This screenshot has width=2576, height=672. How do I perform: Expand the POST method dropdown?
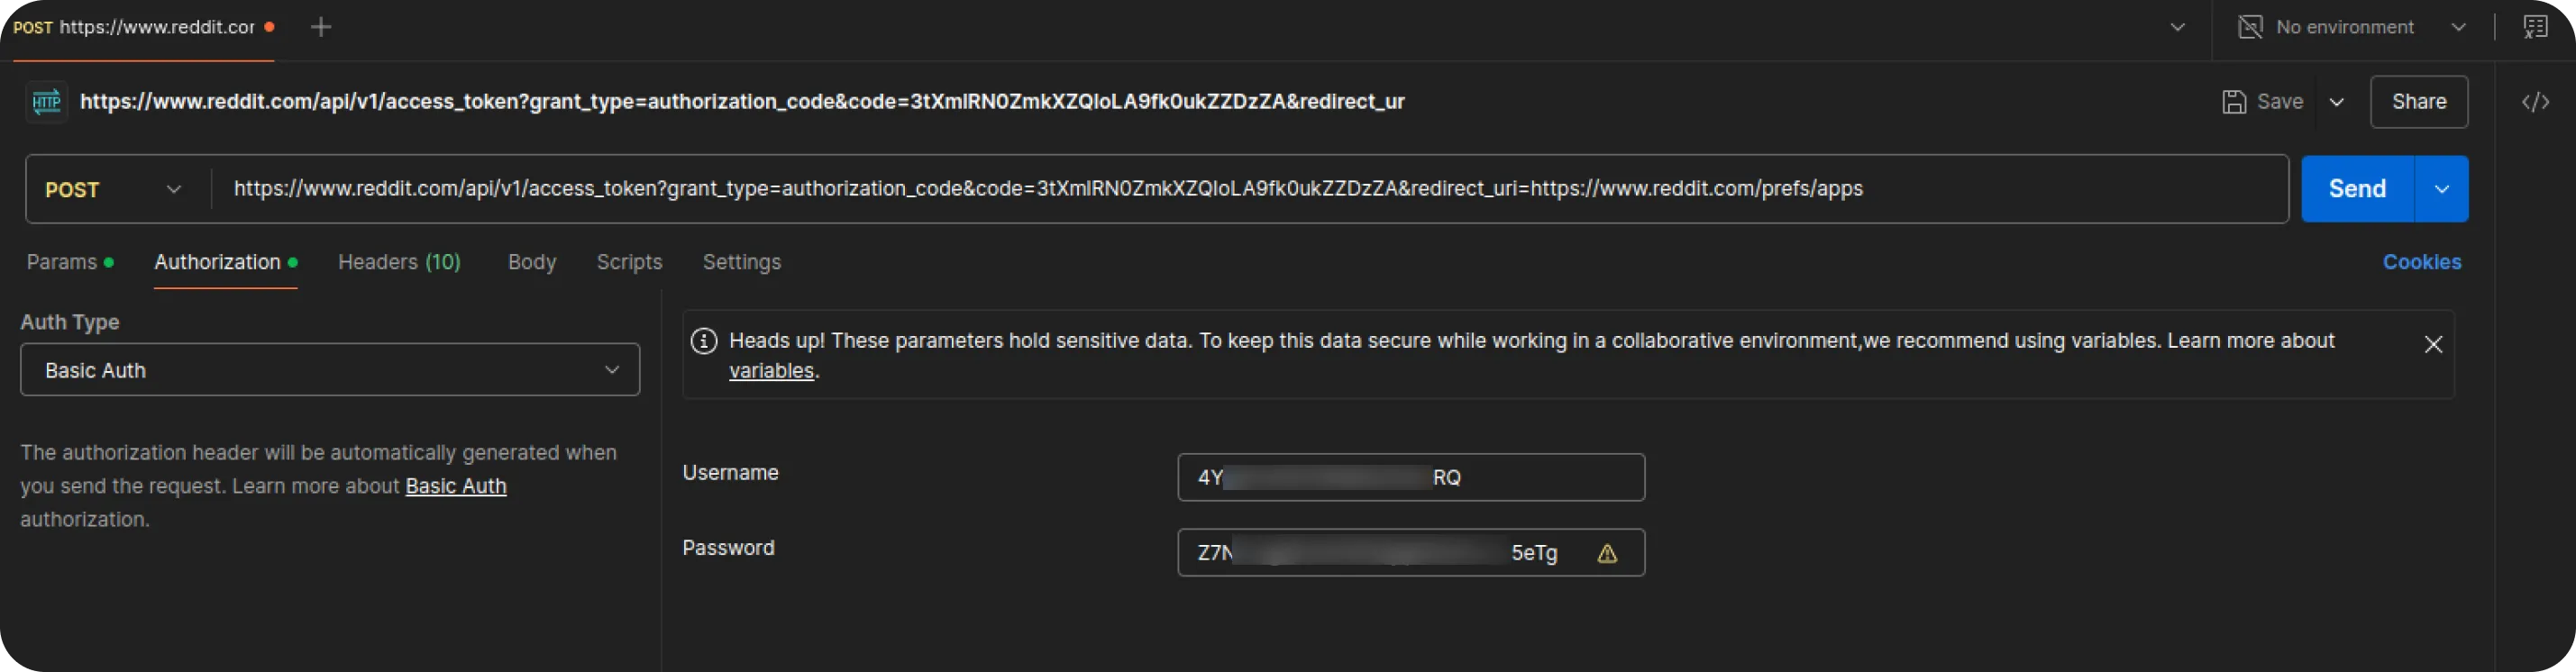[115, 189]
